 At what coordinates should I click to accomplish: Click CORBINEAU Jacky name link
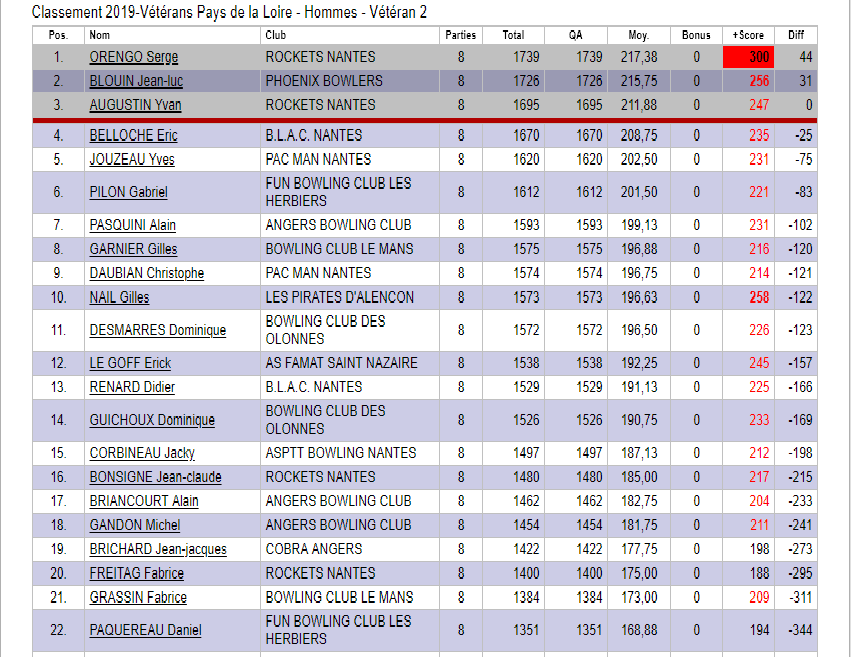142,453
